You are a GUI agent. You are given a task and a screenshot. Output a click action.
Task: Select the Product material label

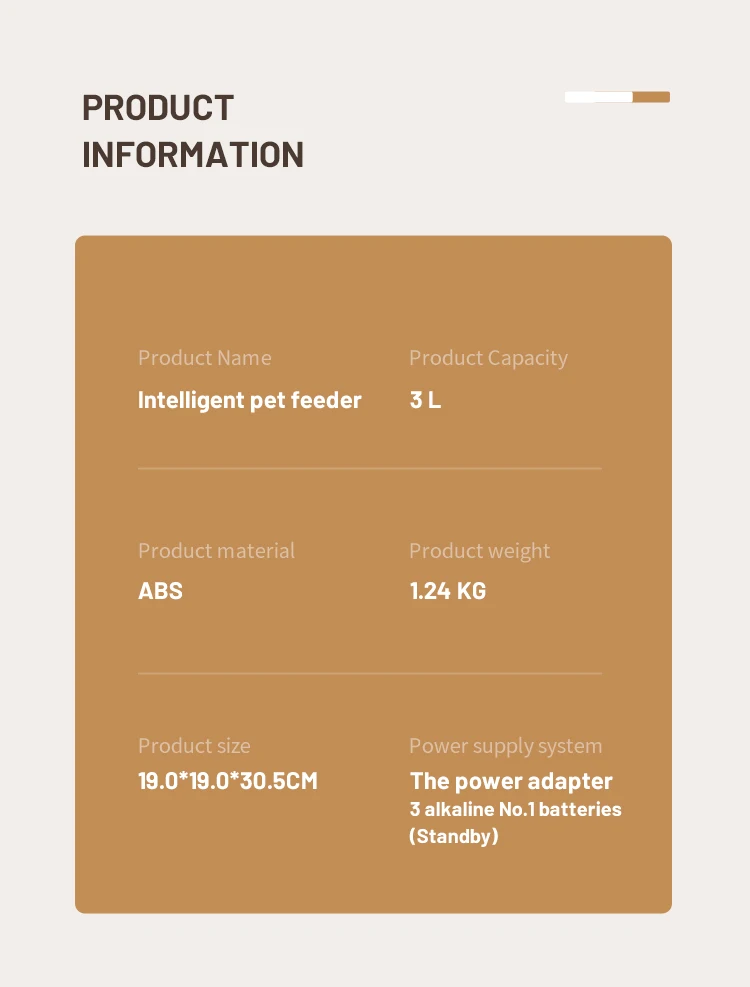click(216, 551)
